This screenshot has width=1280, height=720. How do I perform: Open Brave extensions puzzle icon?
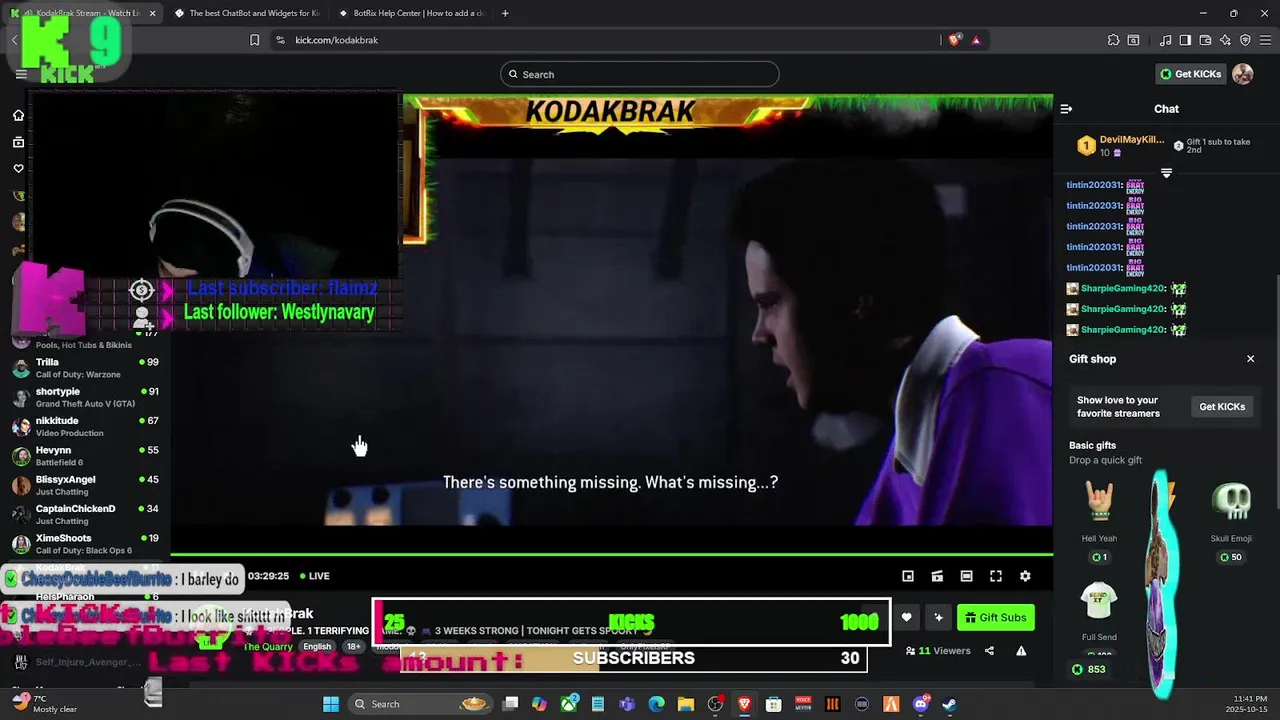click(1113, 40)
